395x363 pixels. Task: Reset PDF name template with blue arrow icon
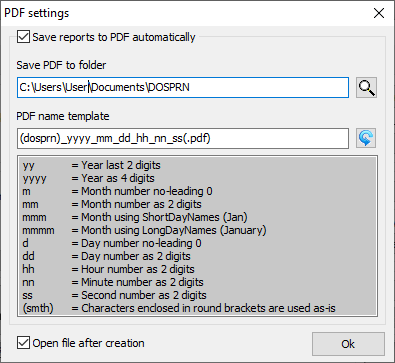pos(366,138)
